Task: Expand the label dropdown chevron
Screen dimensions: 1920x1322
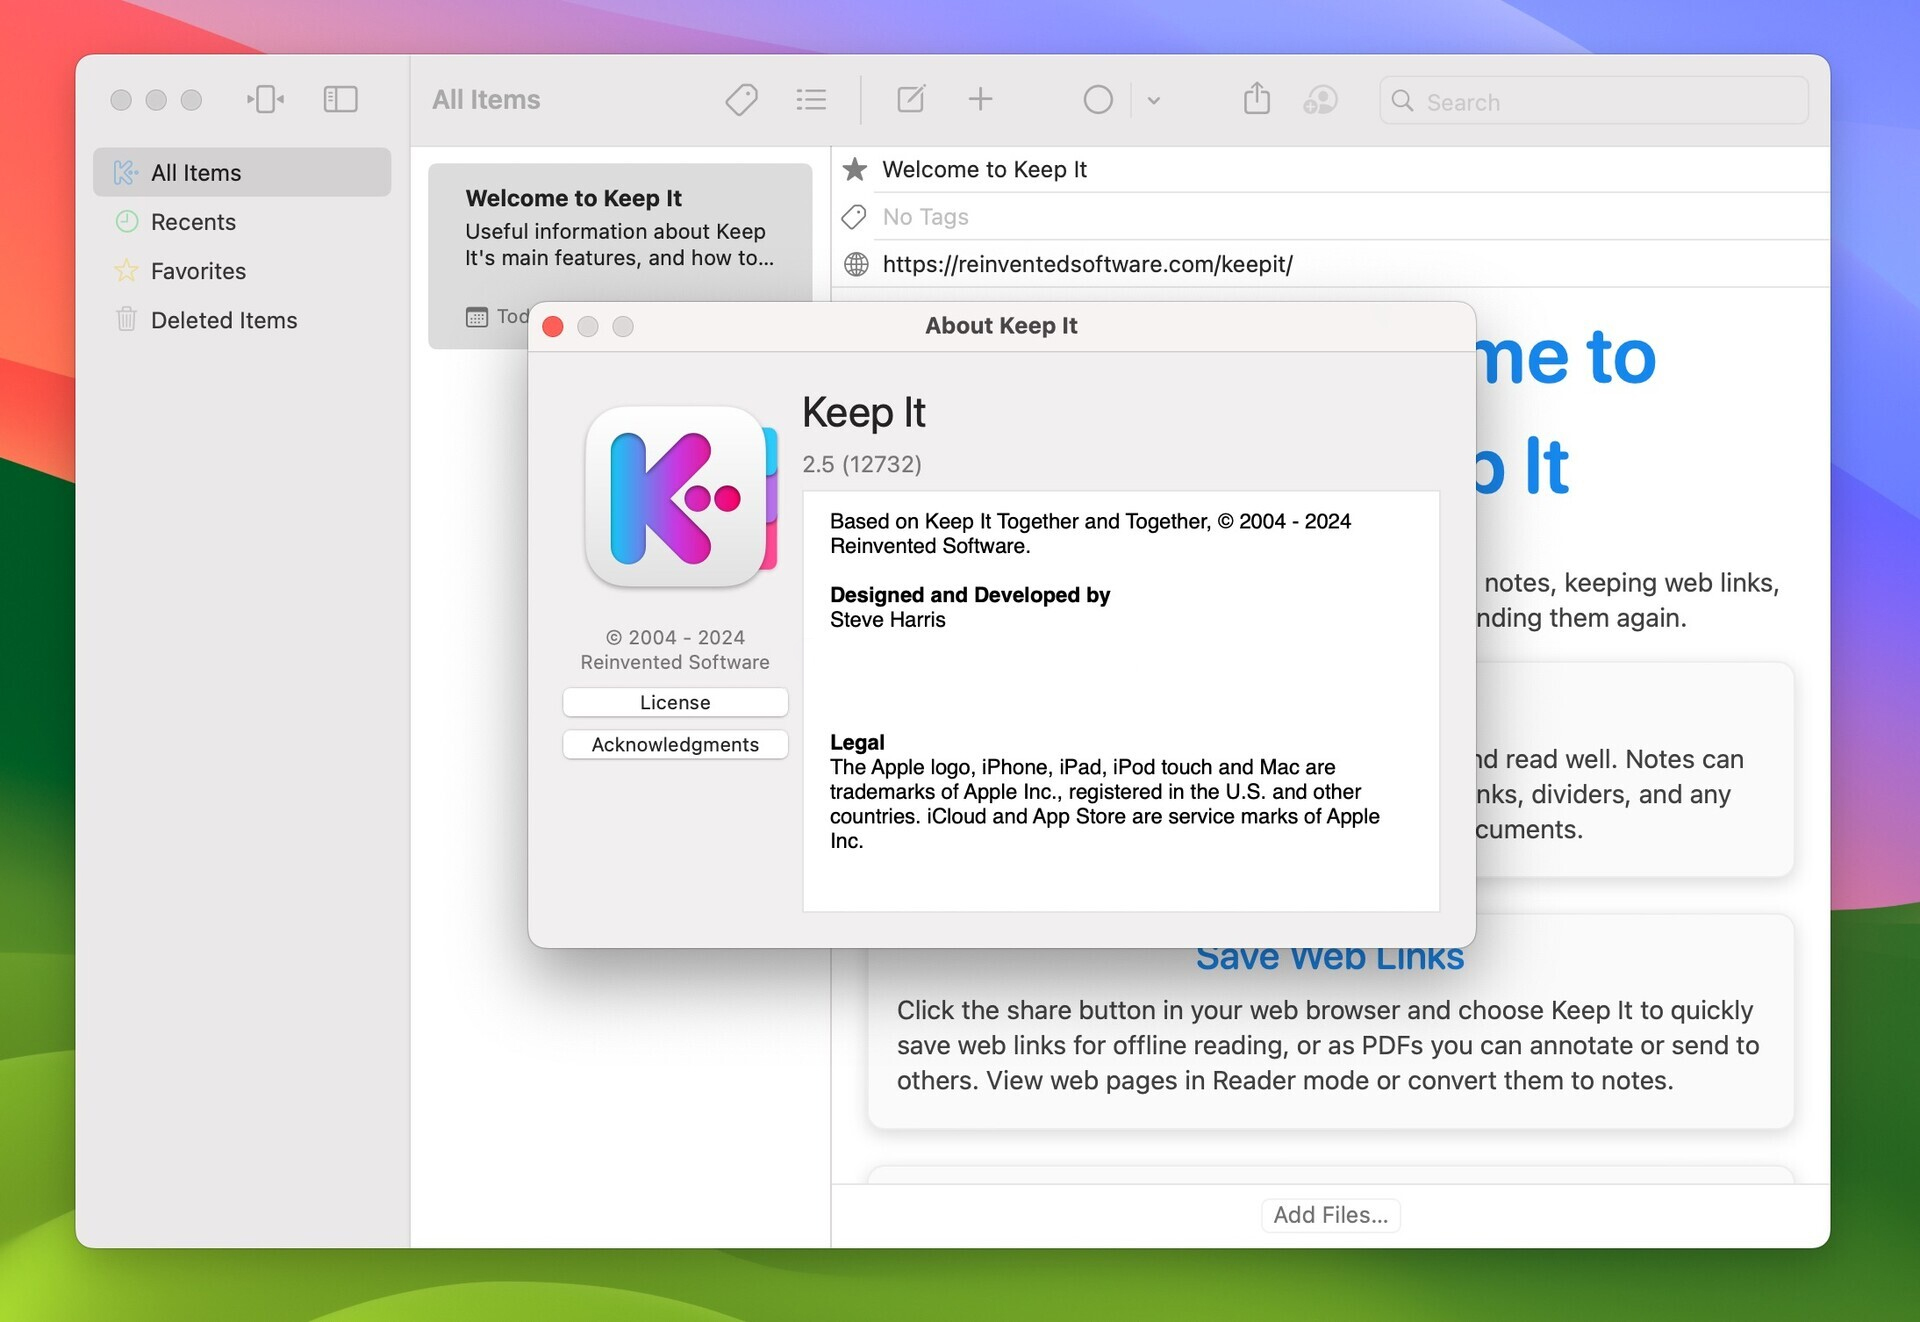Action: [x=1153, y=100]
